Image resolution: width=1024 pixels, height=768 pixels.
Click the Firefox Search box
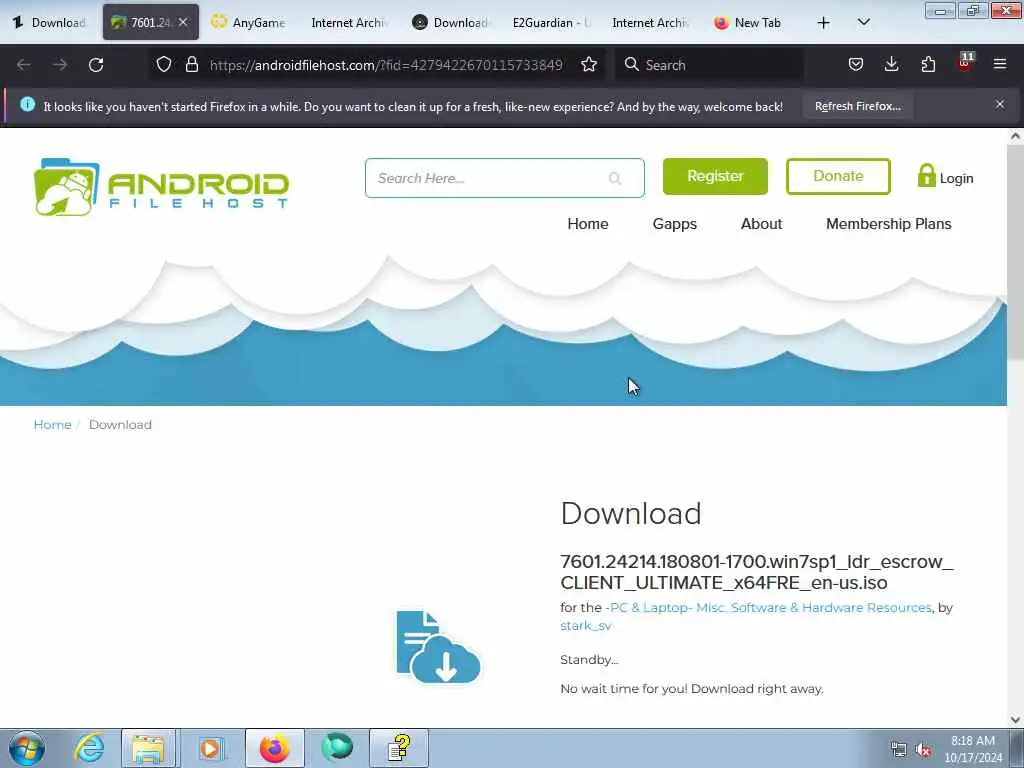click(709, 65)
